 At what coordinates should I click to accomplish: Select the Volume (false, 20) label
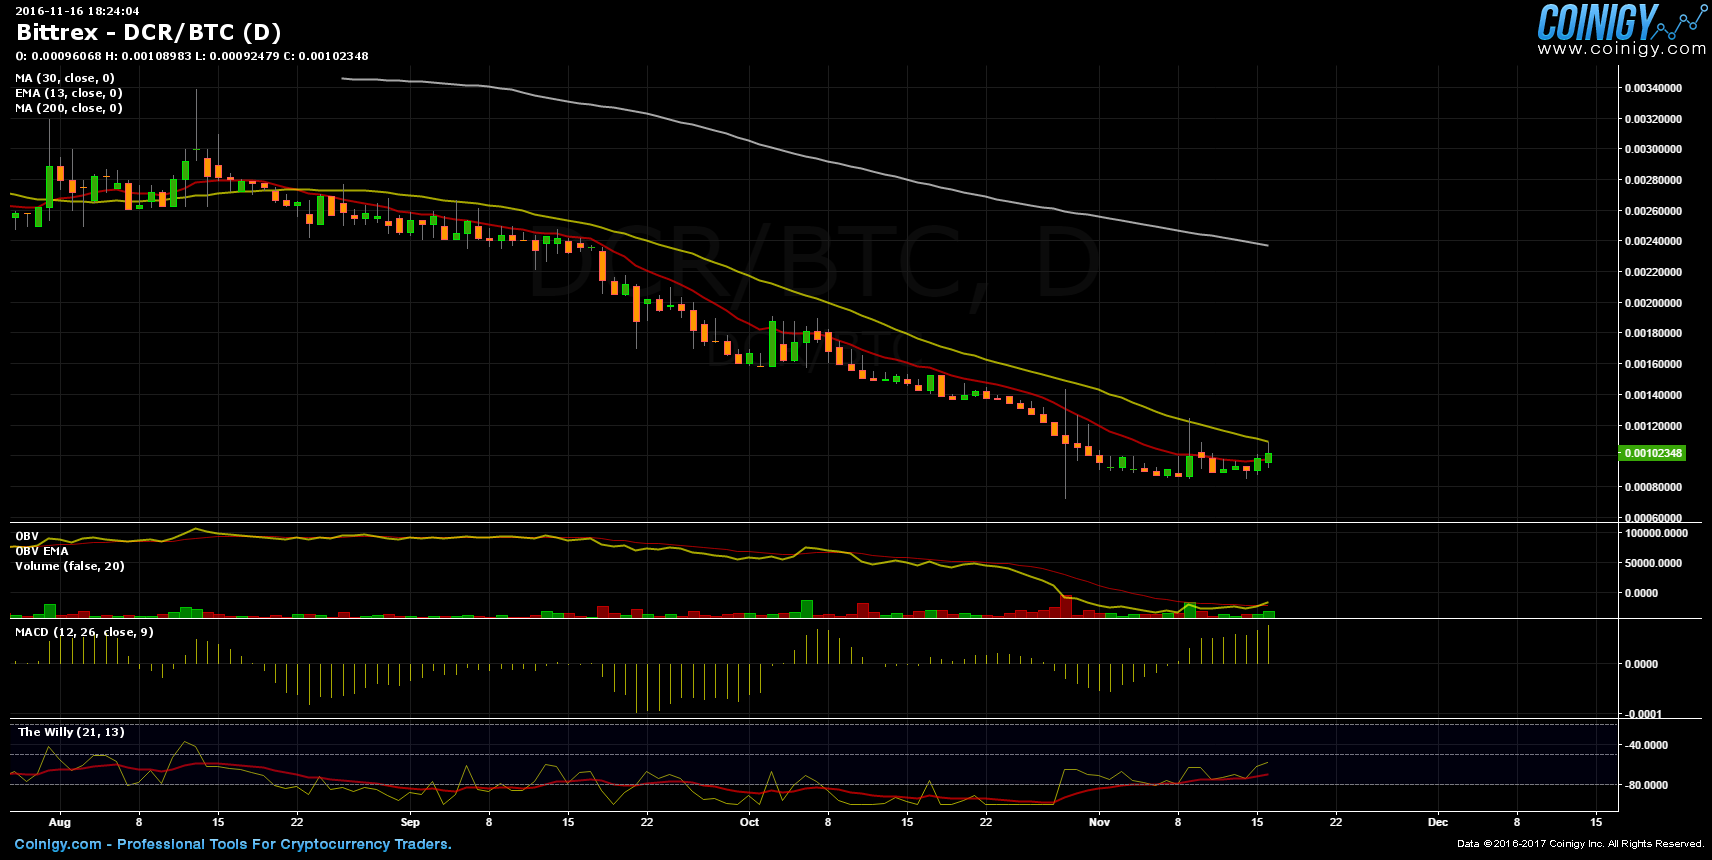(70, 566)
